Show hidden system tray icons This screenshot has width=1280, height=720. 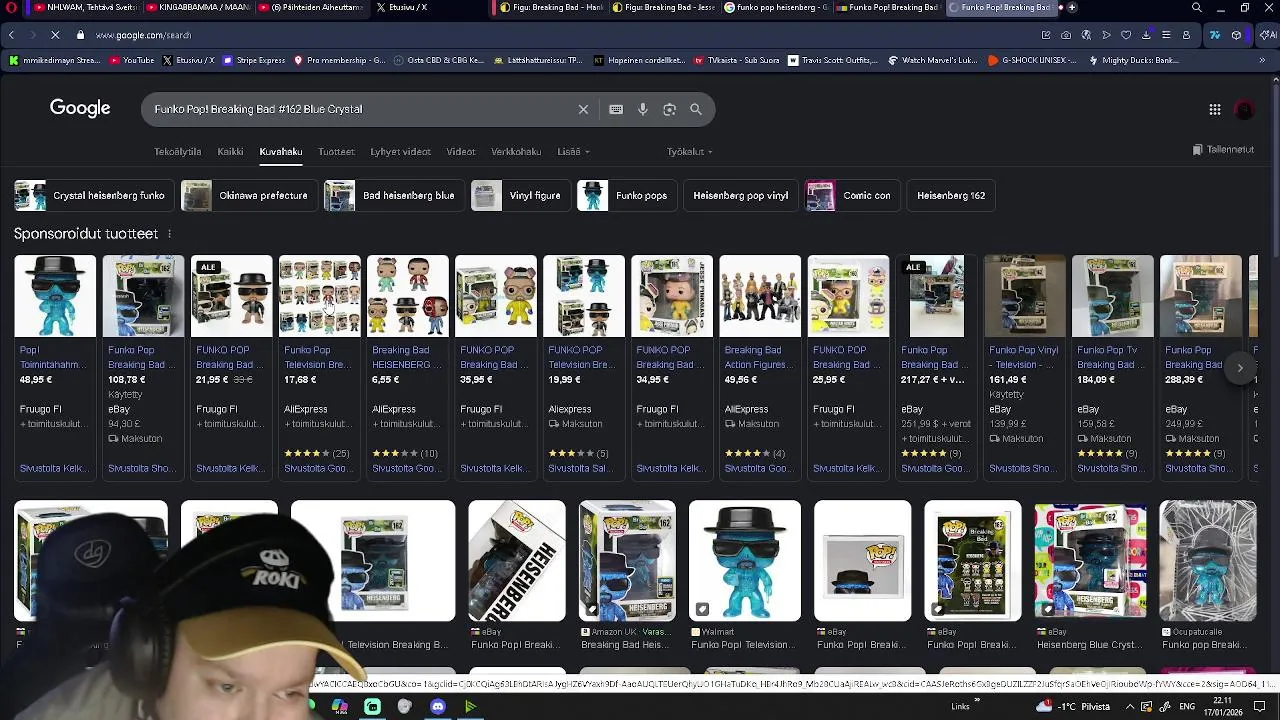(1131, 707)
